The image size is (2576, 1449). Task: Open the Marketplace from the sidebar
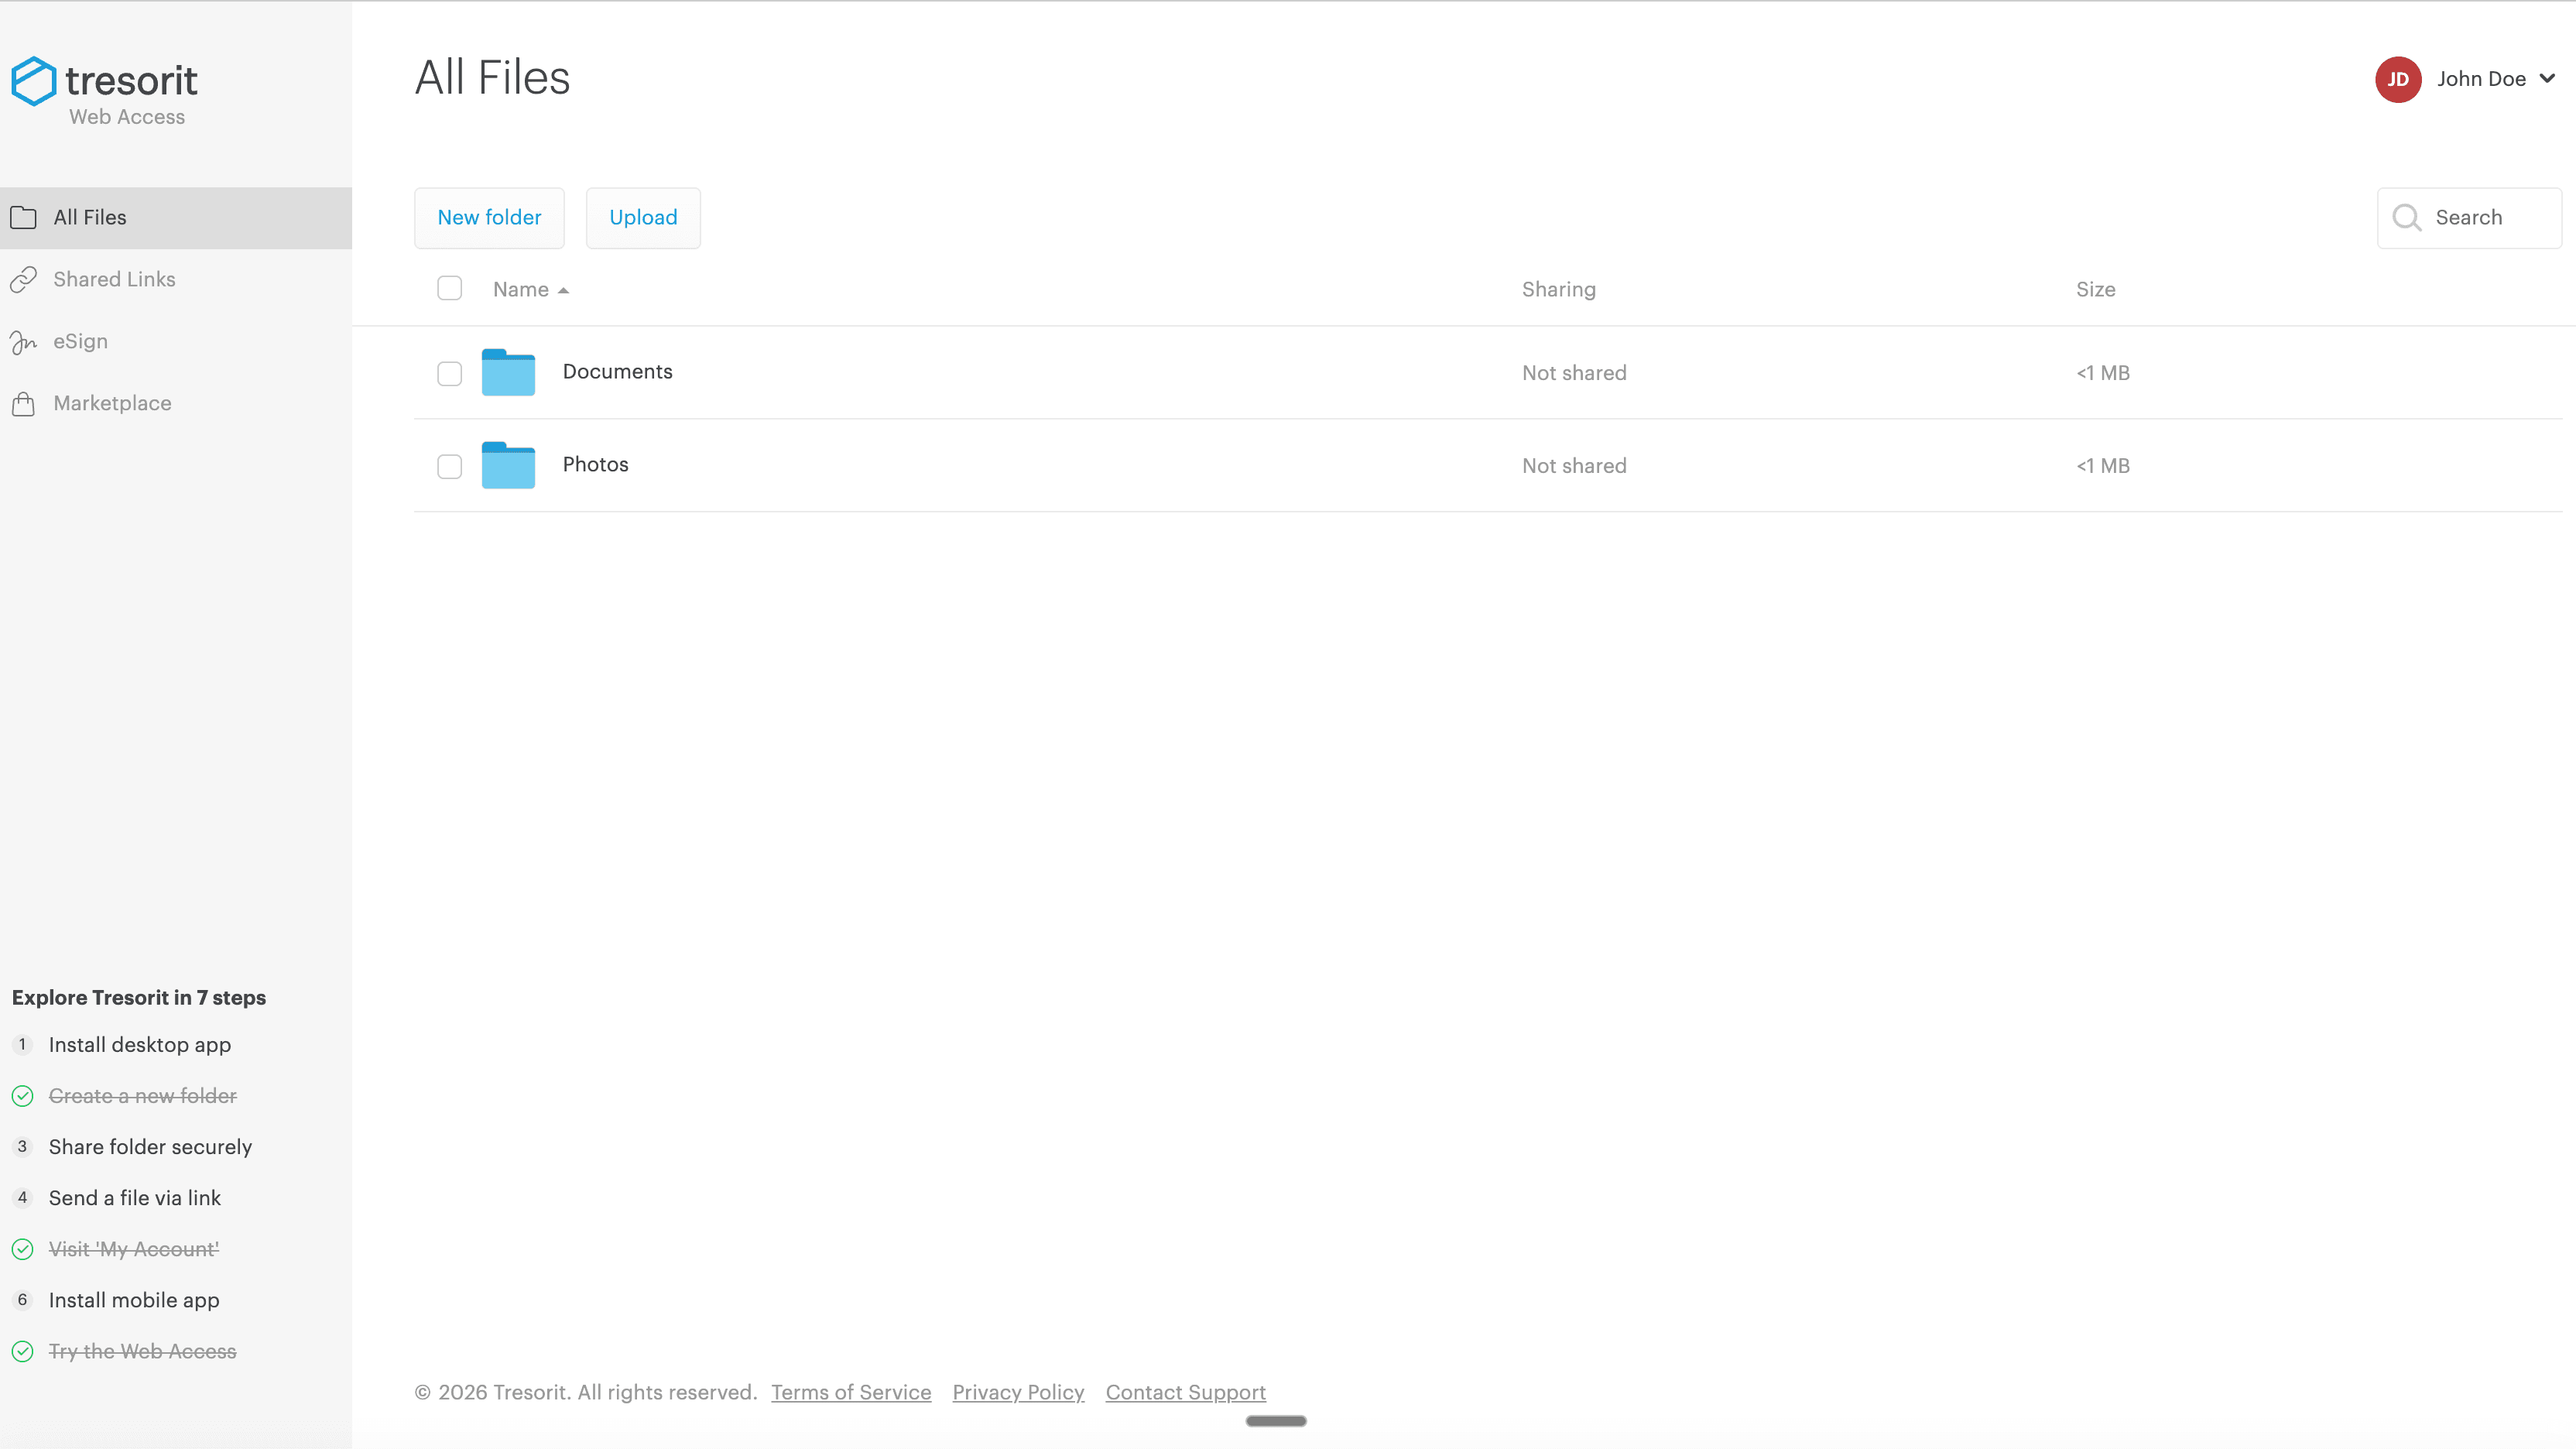click(111, 403)
